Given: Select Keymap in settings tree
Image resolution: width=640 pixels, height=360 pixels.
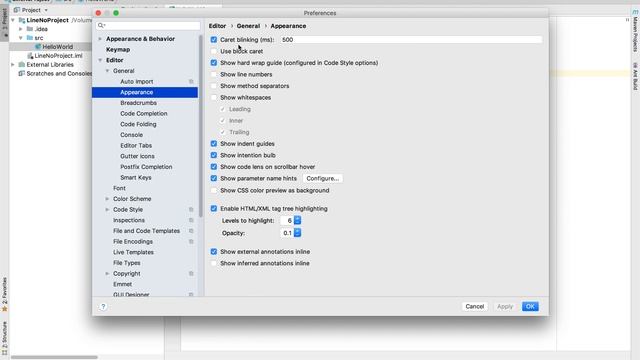Looking at the screenshot, I should click(x=118, y=49).
